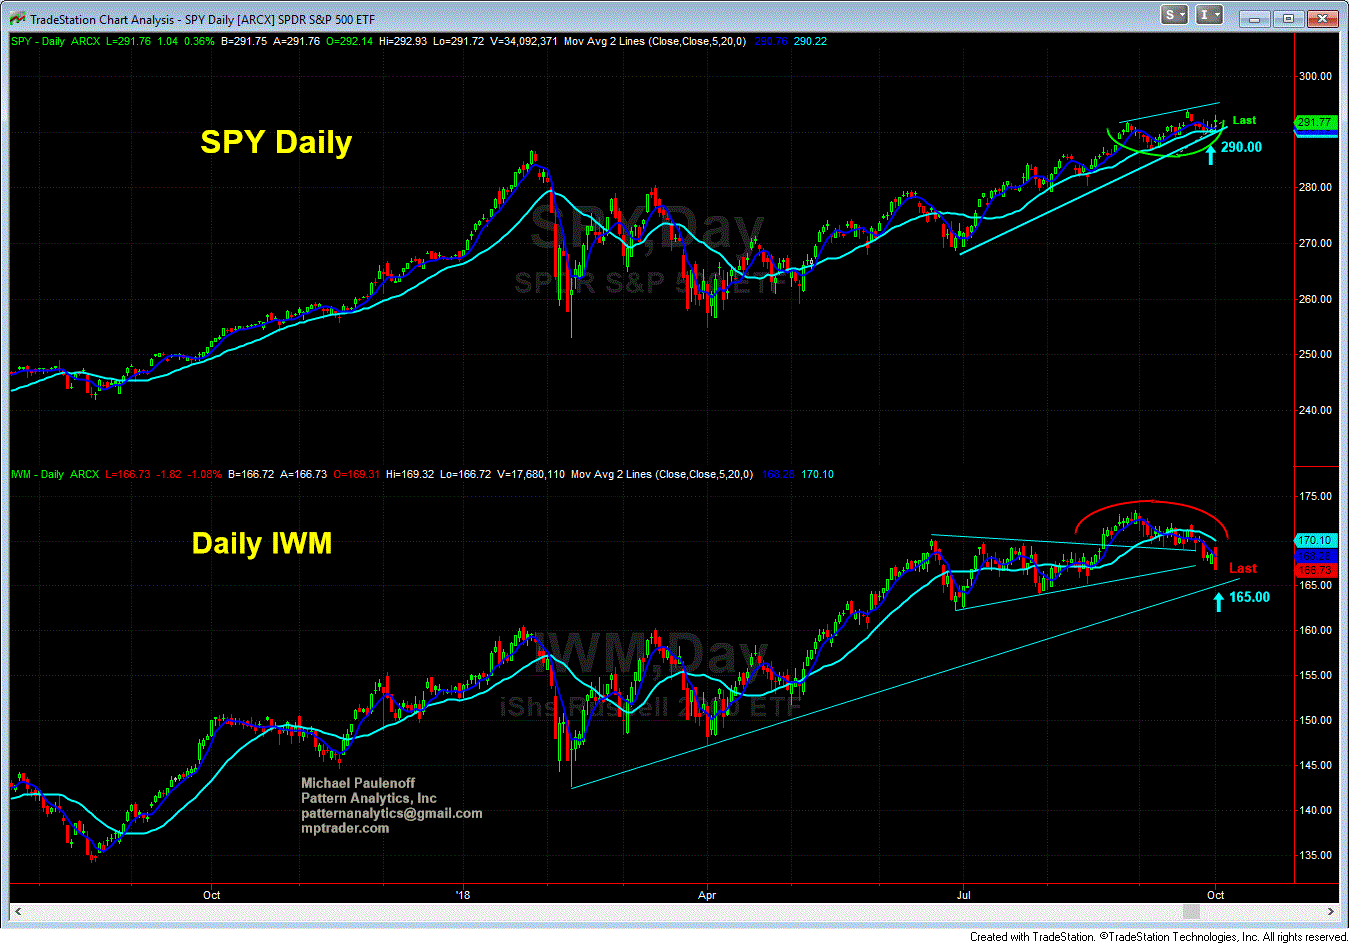Select the 'IWM - Daily ARCX' status label
1349x943 pixels.
(55, 474)
